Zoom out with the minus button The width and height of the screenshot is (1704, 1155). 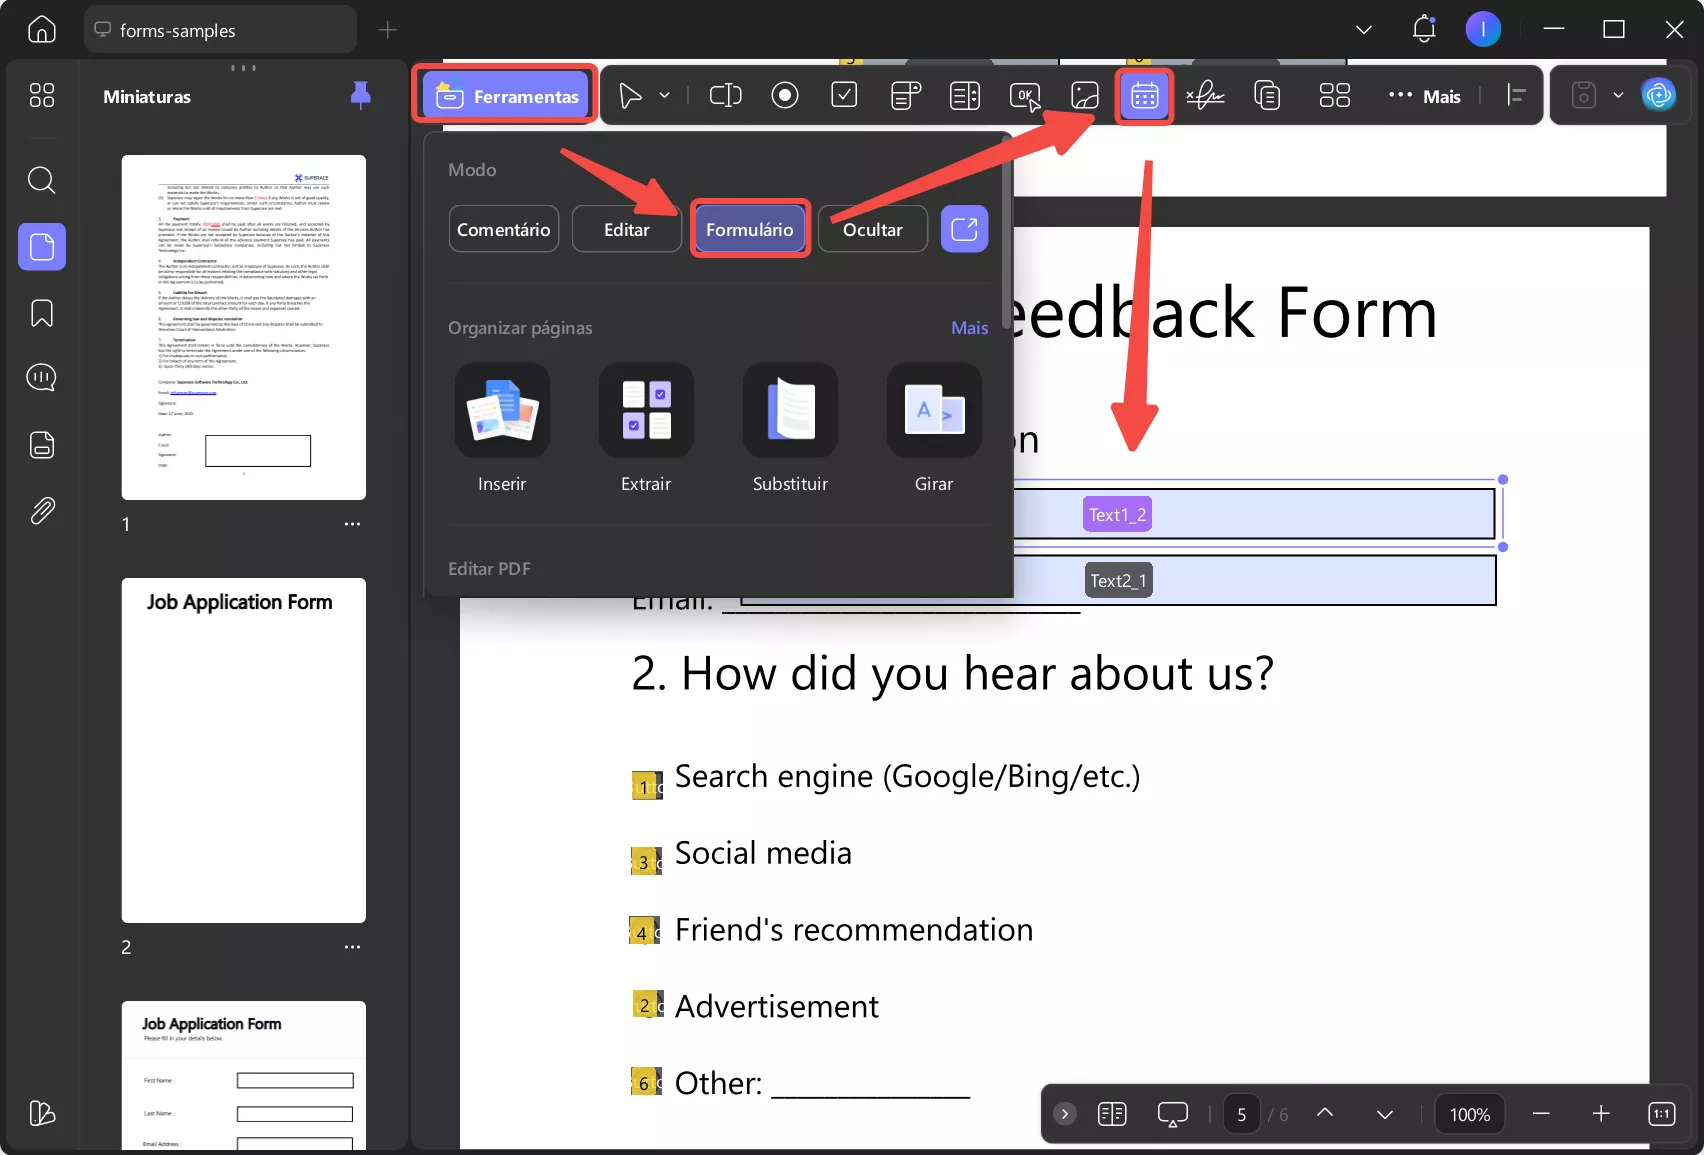coord(1541,1114)
